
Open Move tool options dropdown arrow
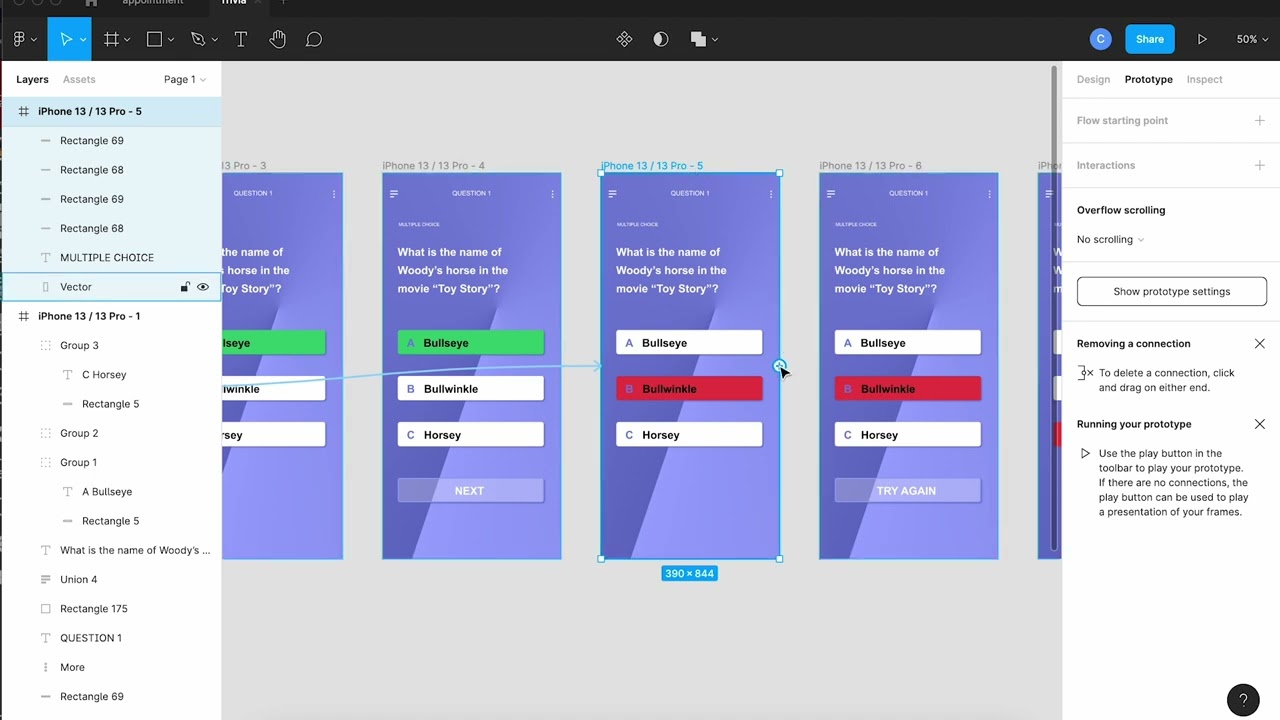84,40
